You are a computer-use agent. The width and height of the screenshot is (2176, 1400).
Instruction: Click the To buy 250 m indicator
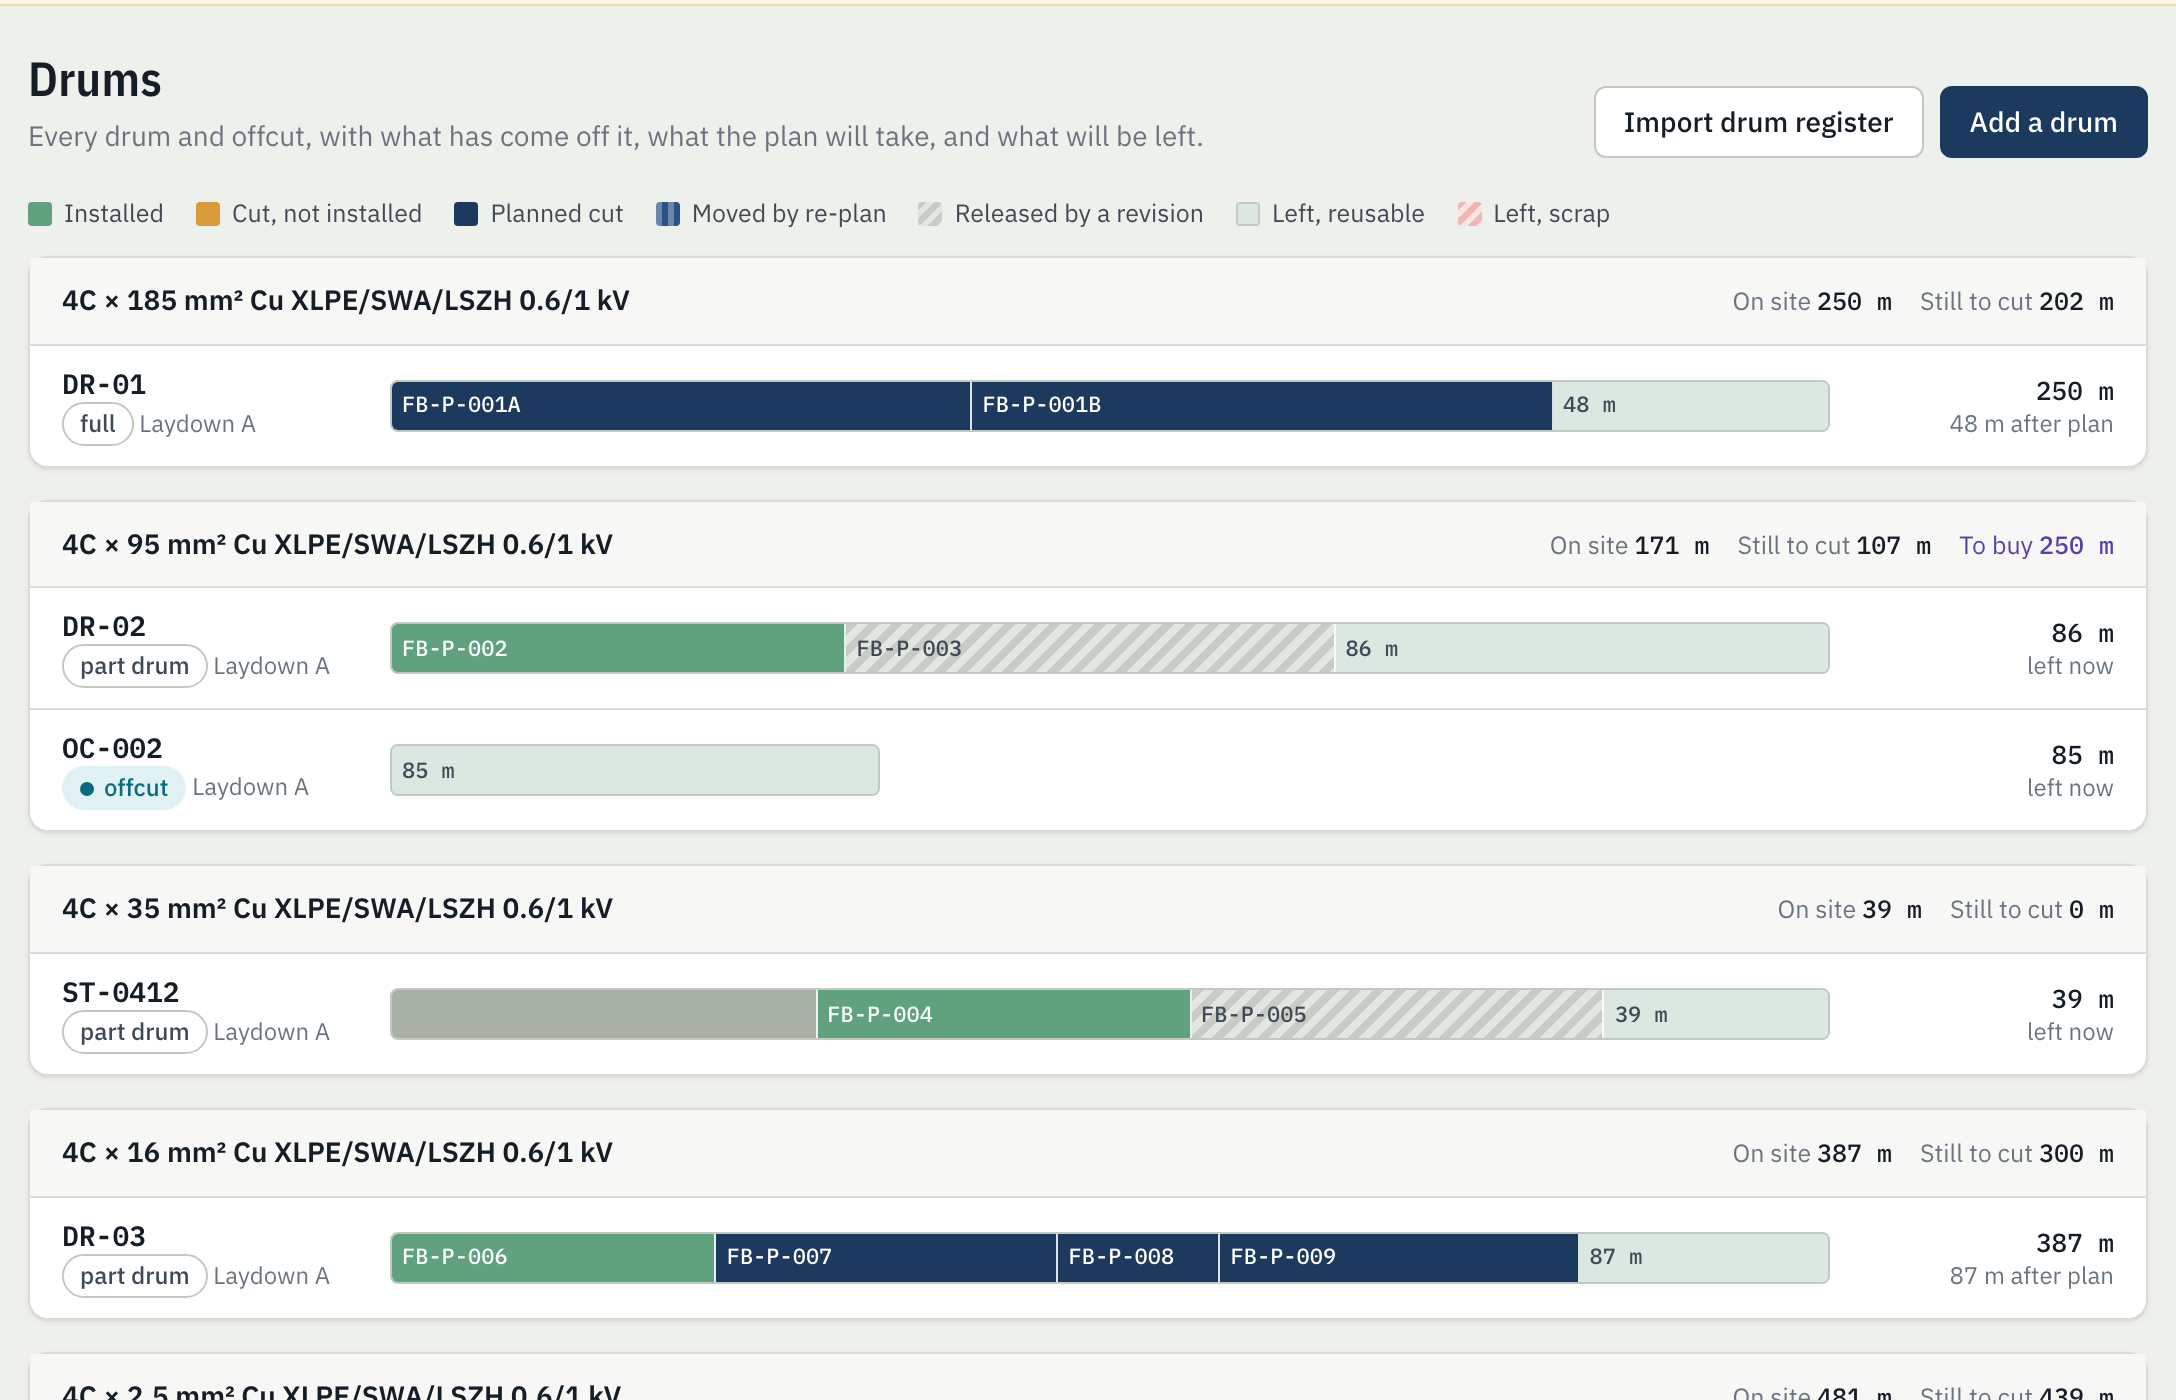point(2036,546)
